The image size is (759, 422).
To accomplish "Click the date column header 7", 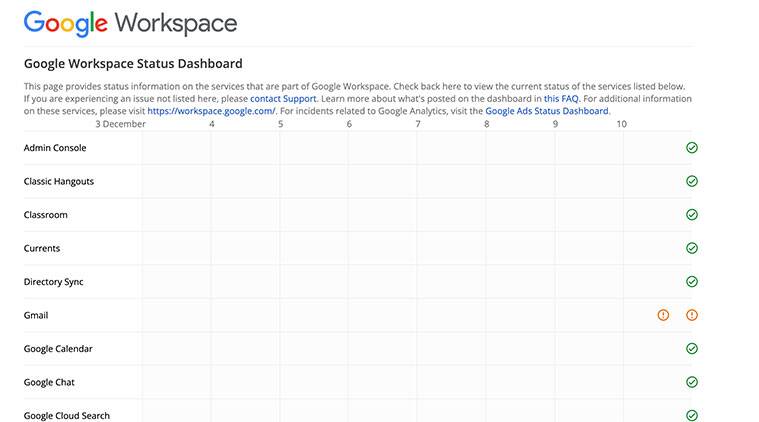I will 418,124.
